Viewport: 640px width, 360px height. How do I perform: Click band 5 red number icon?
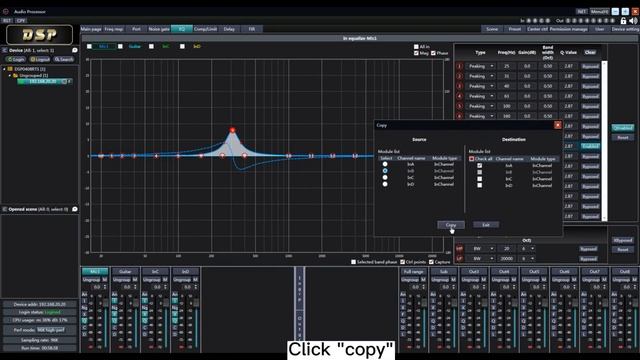coord(460,106)
